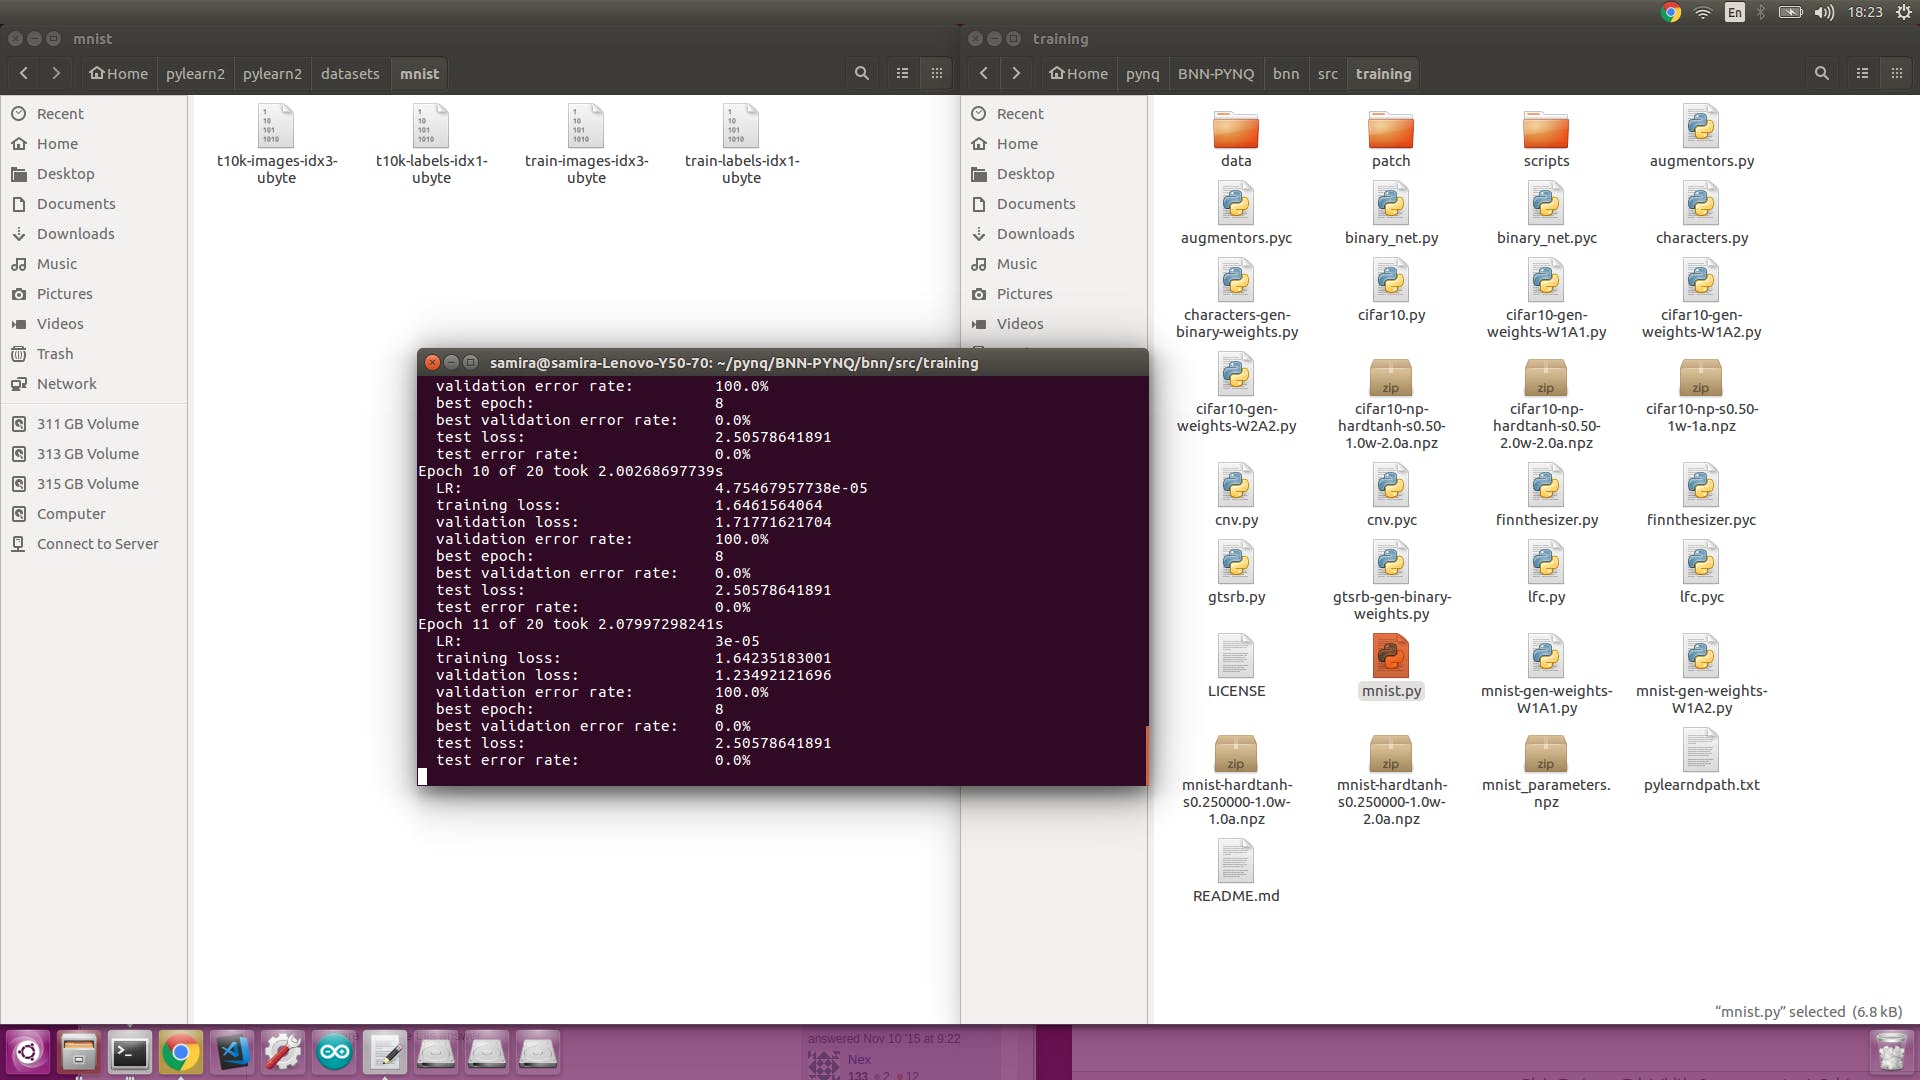Image resolution: width=1920 pixels, height=1080 pixels.
Task: Switch mnist window to list view
Action: (902, 73)
